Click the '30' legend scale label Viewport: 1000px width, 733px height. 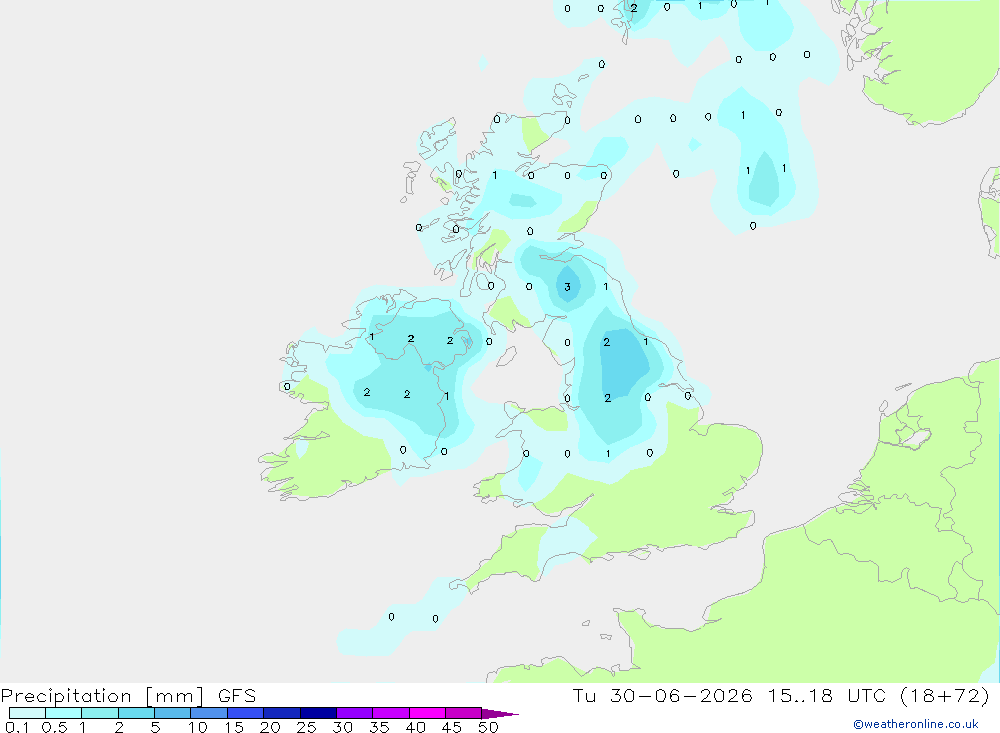point(342,727)
